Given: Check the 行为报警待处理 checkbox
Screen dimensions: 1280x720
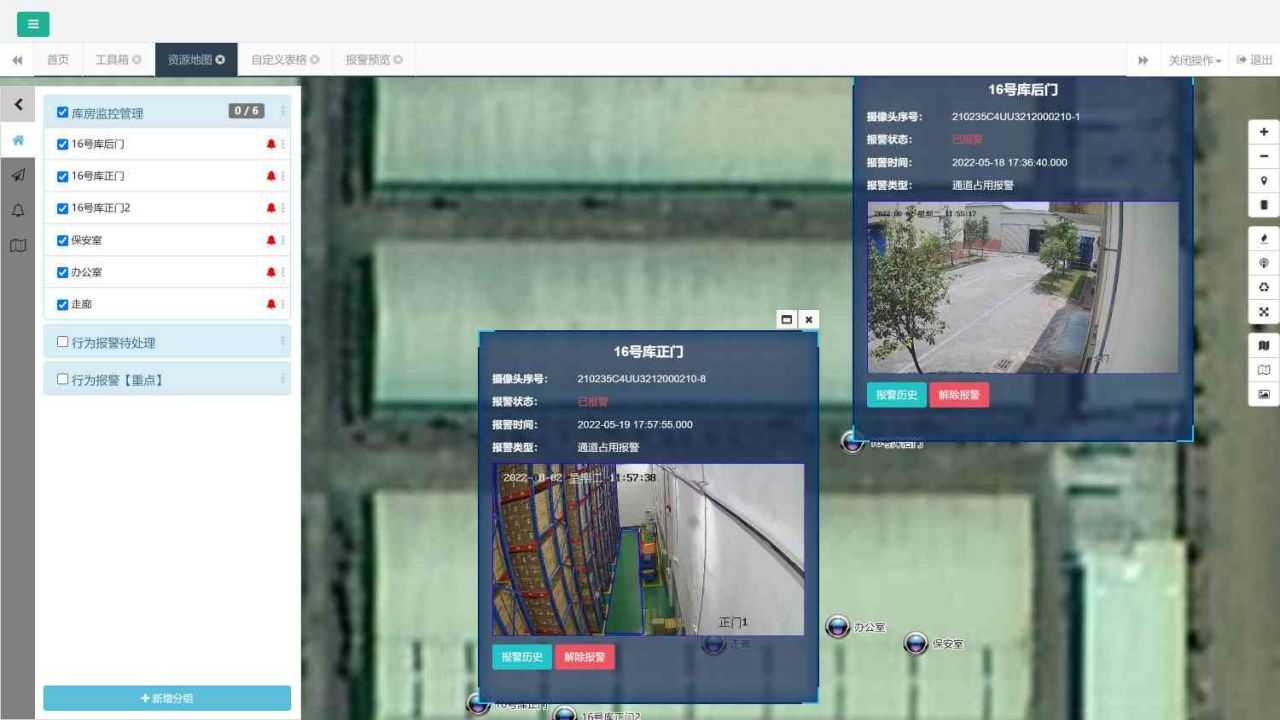Looking at the screenshot, I should (63, 342).
